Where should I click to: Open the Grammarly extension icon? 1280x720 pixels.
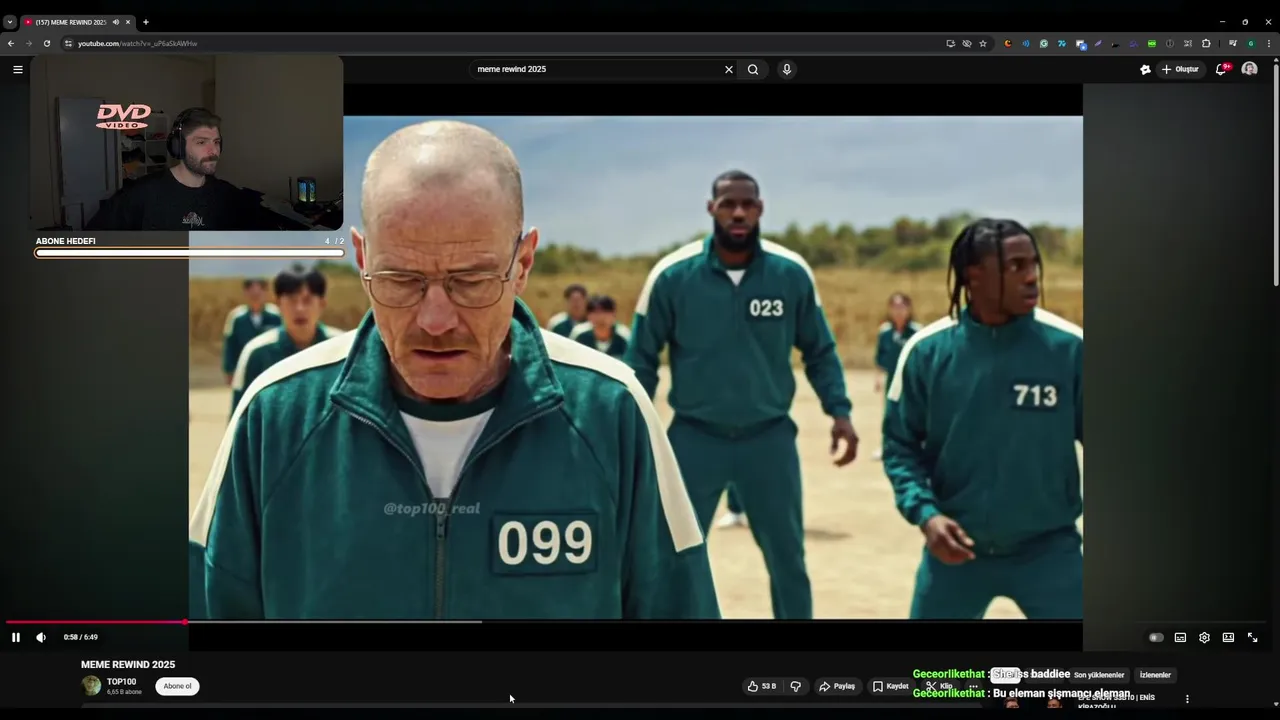tap(1044, 43)
